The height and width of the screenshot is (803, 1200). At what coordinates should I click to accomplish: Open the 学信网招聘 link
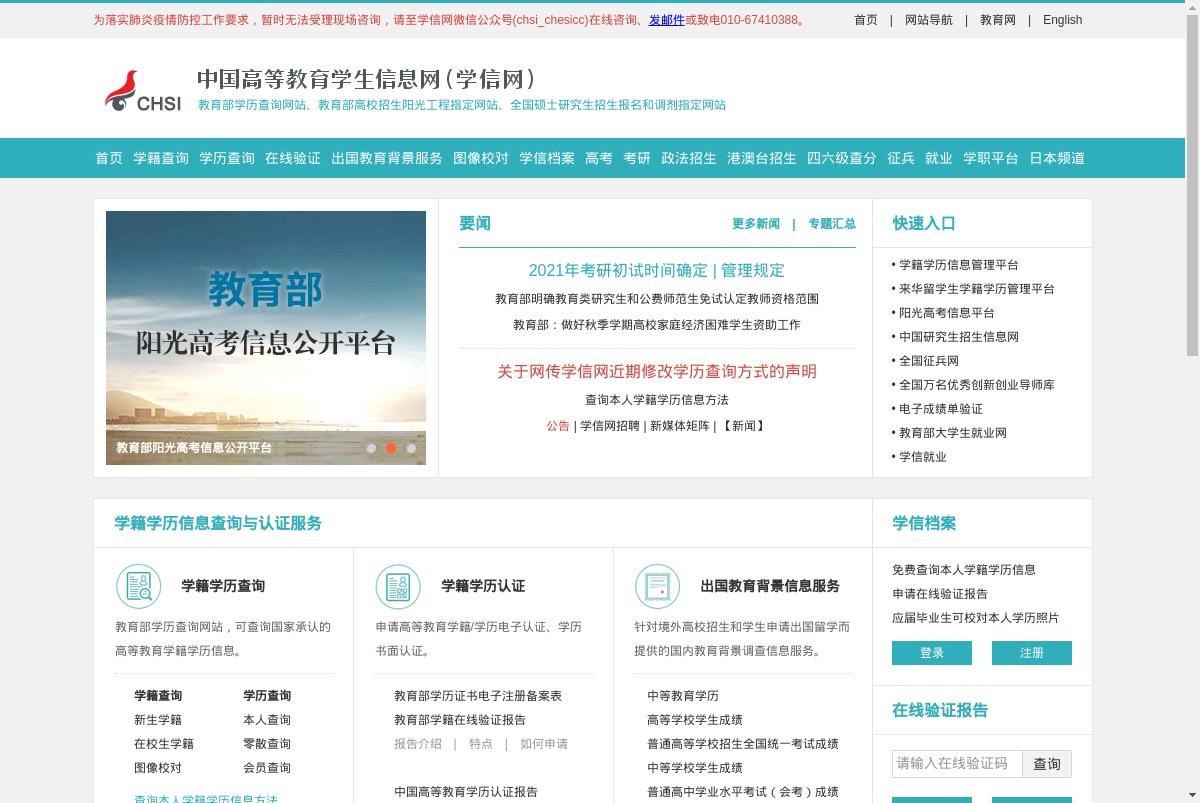[x=610, y=426]
